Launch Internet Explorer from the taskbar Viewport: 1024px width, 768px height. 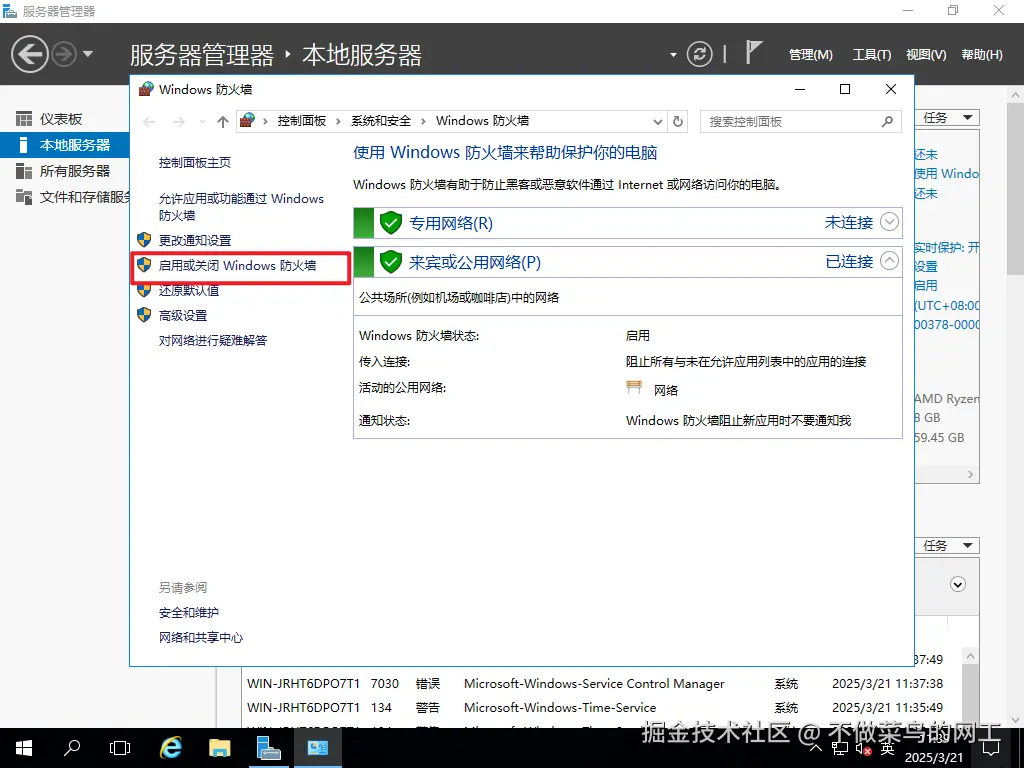coord(170,747)
